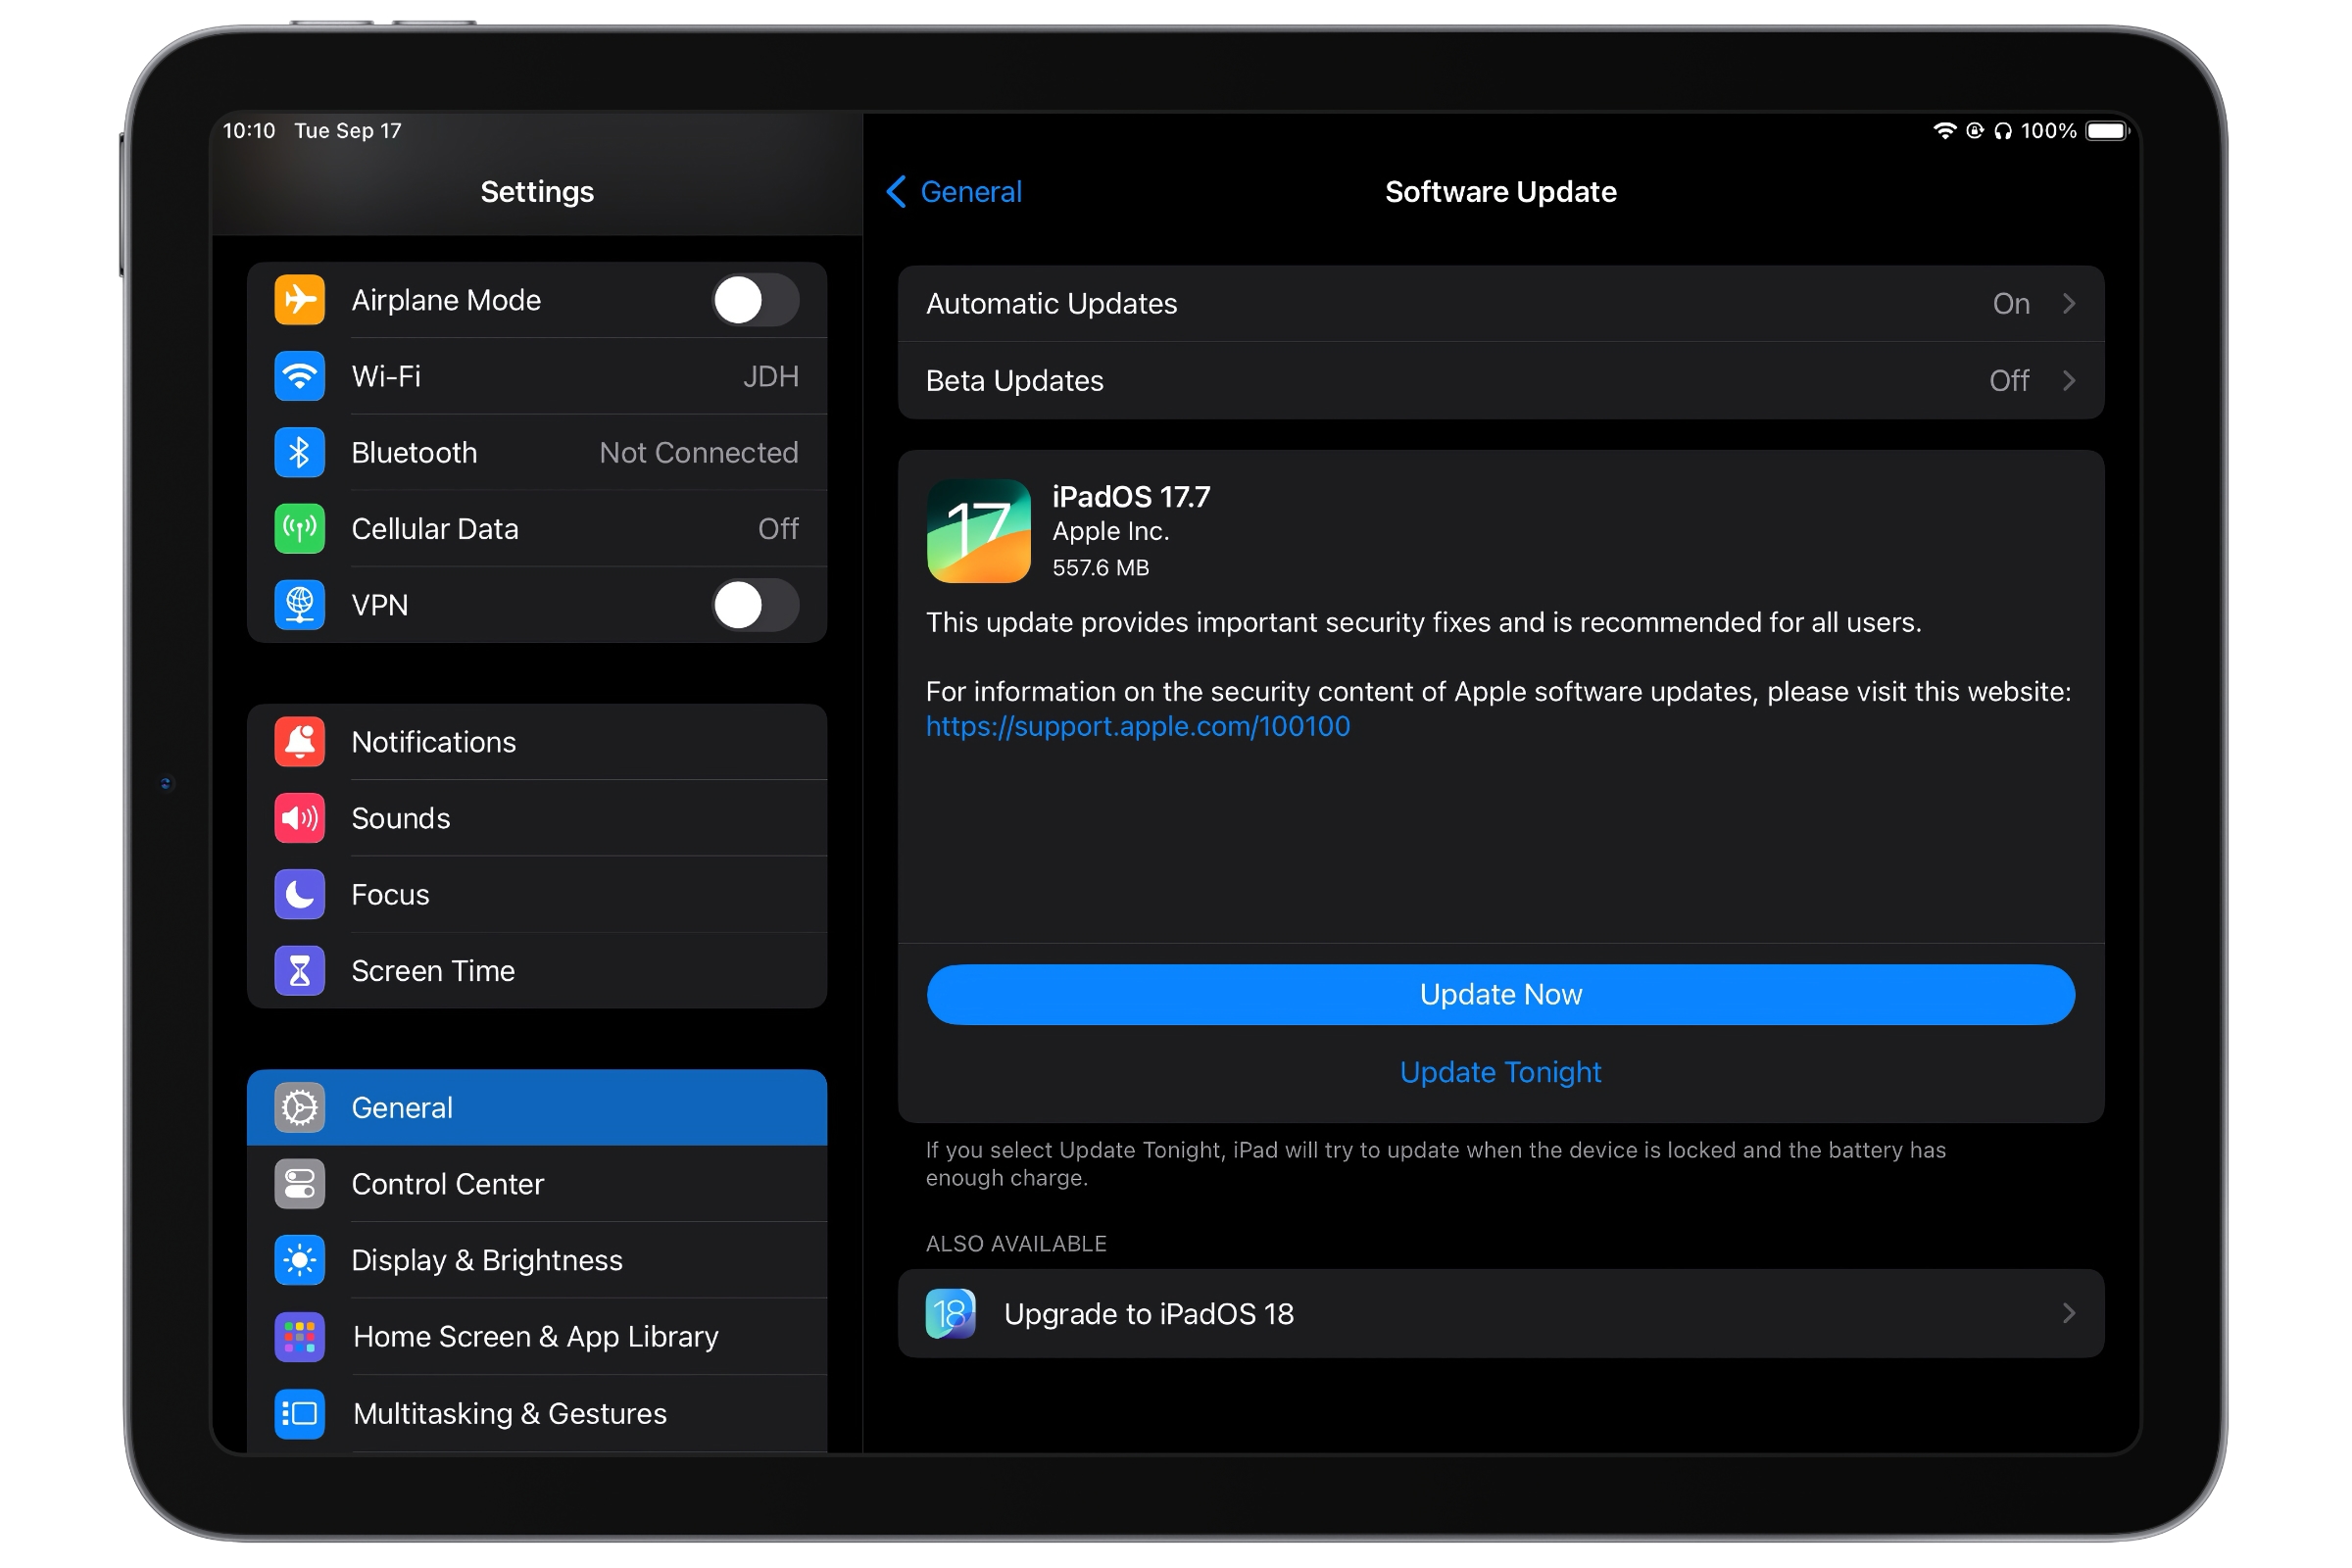Tap the Screen Time hourglass icon
The image size is (2352, 1568).
pos(300,971)
